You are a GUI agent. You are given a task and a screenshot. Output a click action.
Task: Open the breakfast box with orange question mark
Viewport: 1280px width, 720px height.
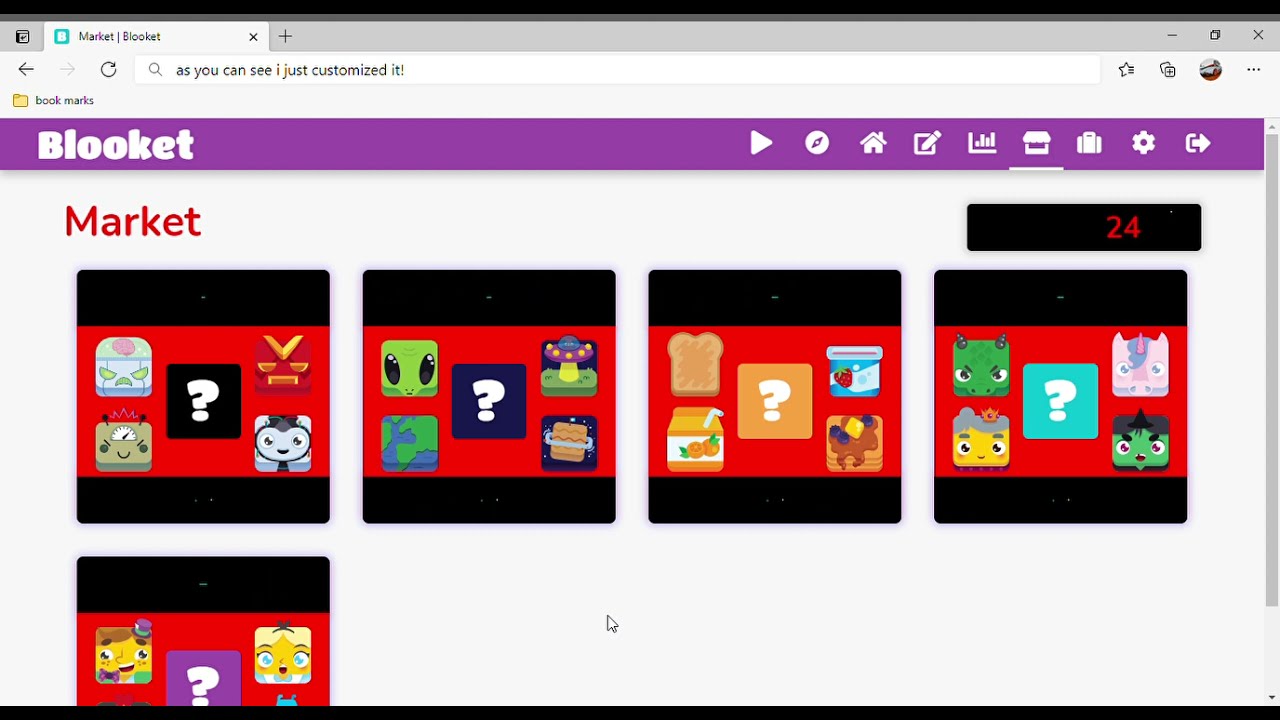click(x=775, y=396)
